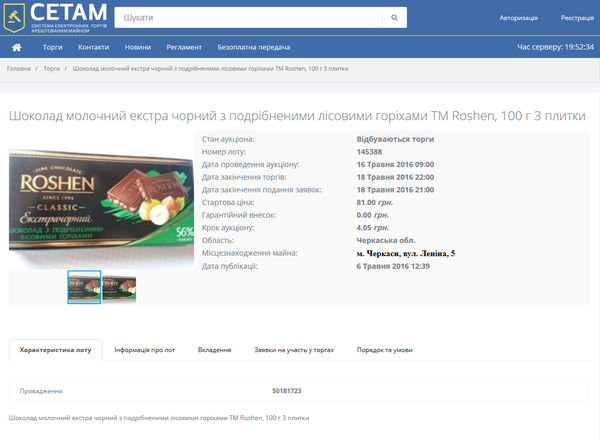This screenshot has width=600, height=438.
Task: Click the publication date 6 Травня 2016 12:39
Action: coord(393,266)
